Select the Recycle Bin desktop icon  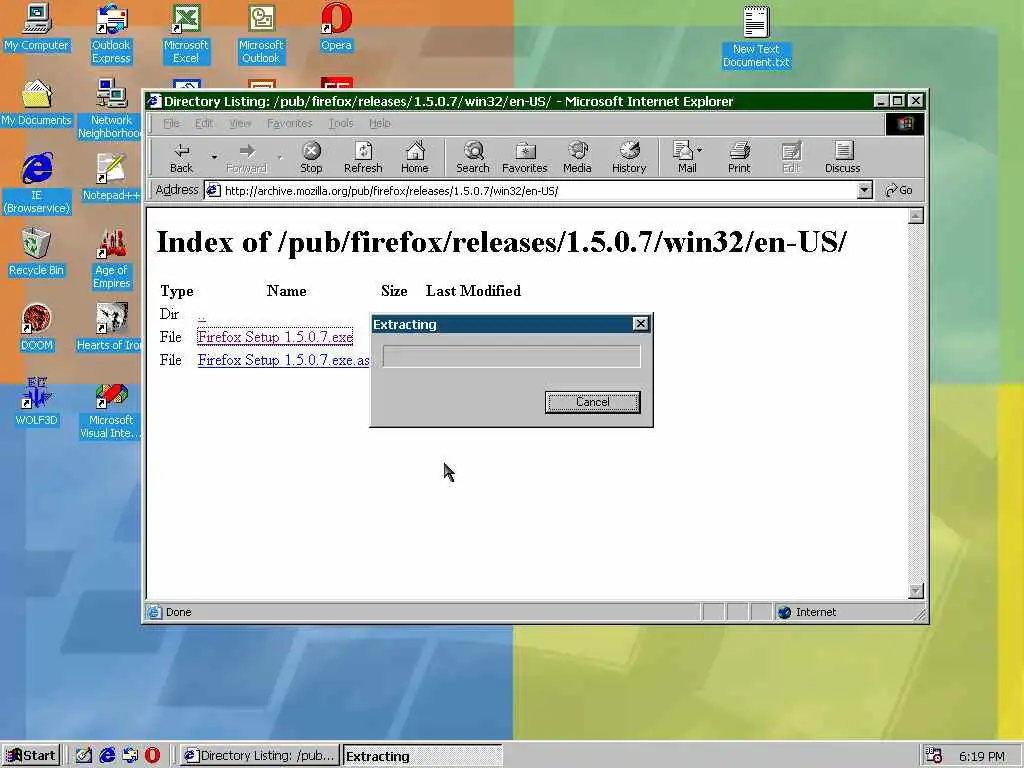tap(37, 253)
